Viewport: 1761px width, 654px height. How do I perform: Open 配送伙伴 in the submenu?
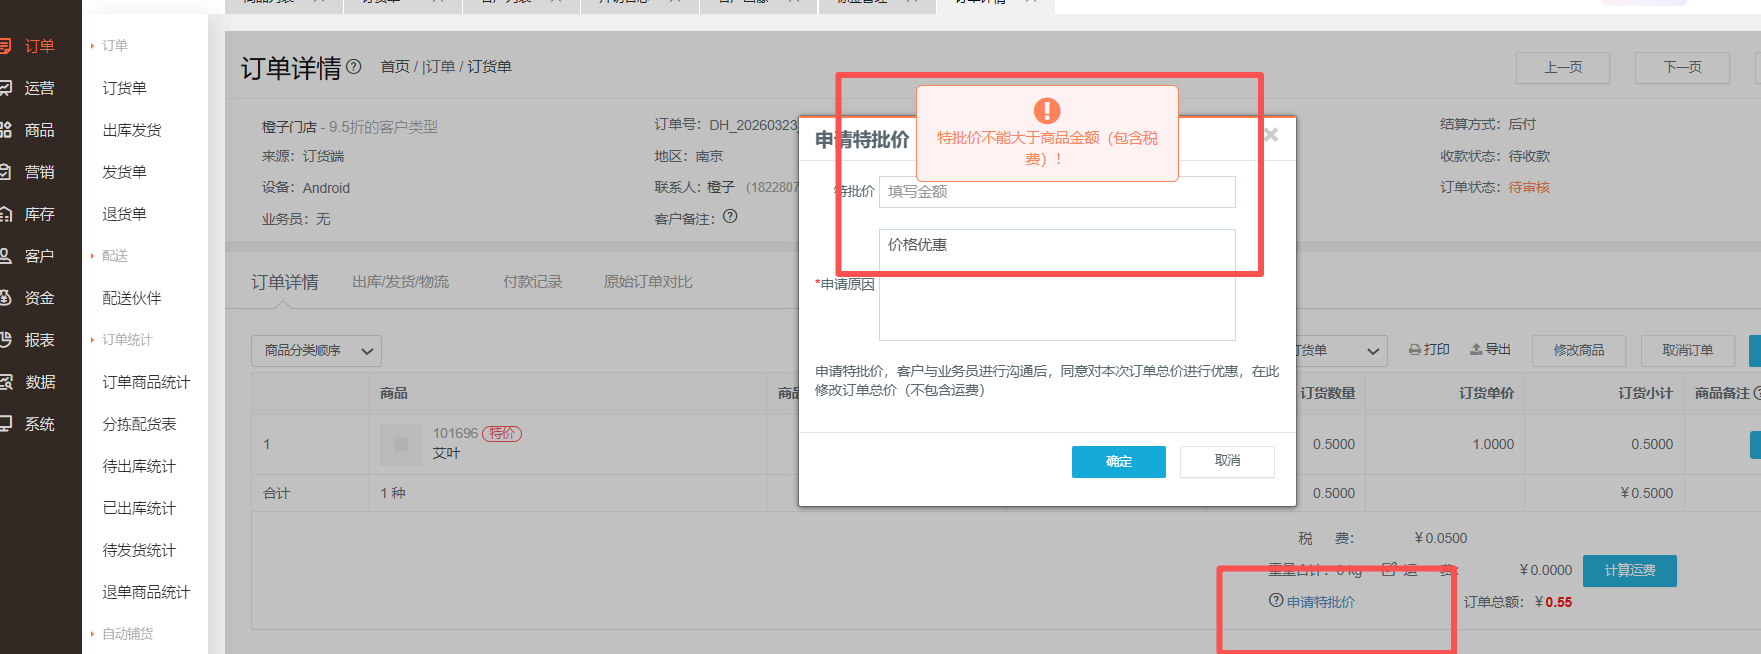(x=132, y=298)
